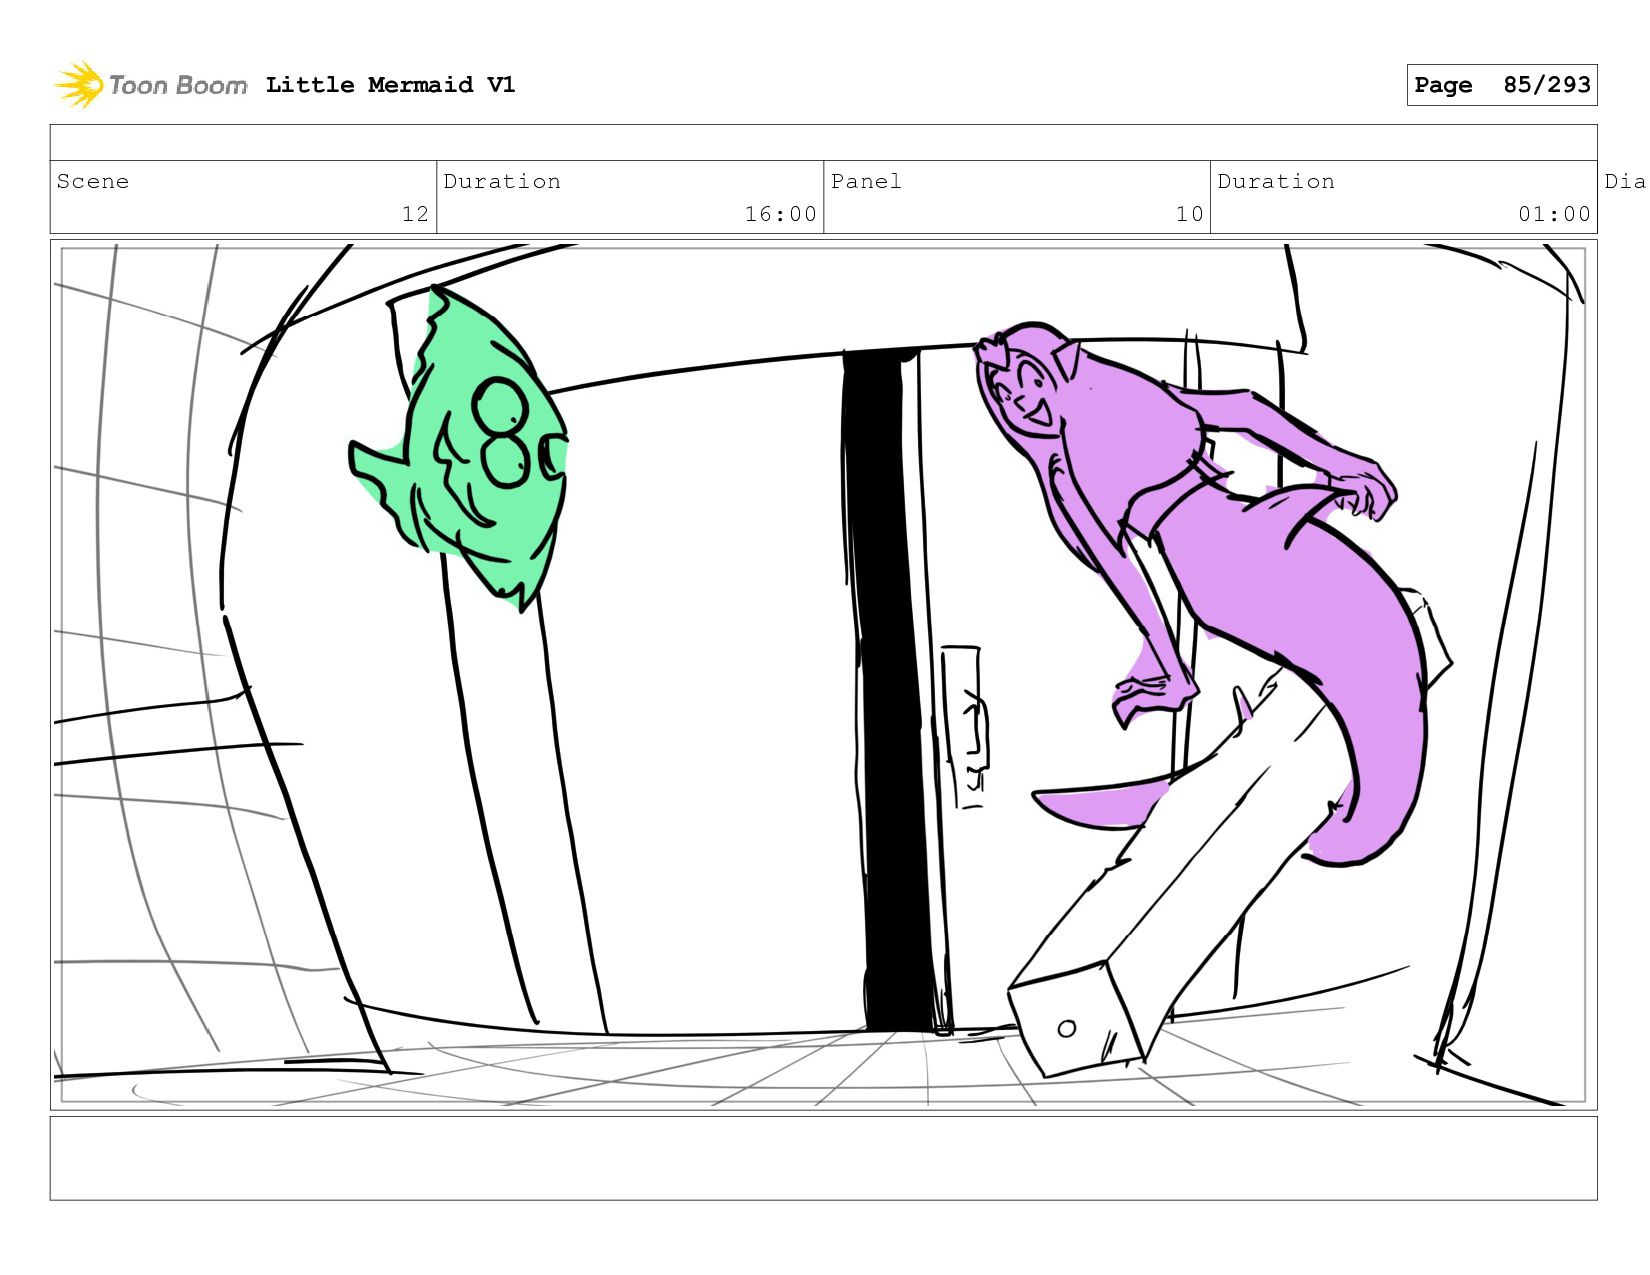
Task: Click the 'Panel' header label
Action: pos(866,181)
